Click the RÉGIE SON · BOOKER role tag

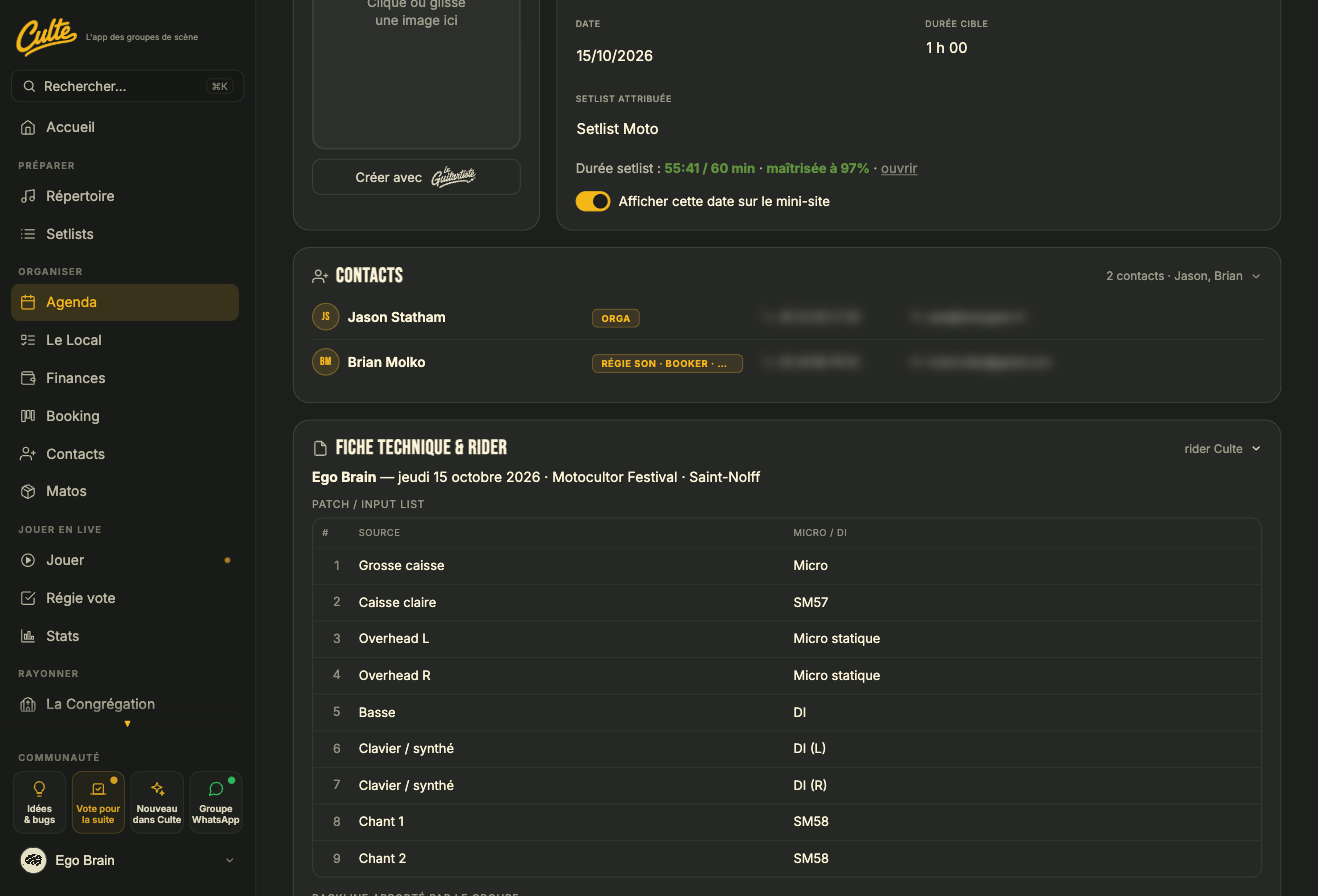[667, 363]
